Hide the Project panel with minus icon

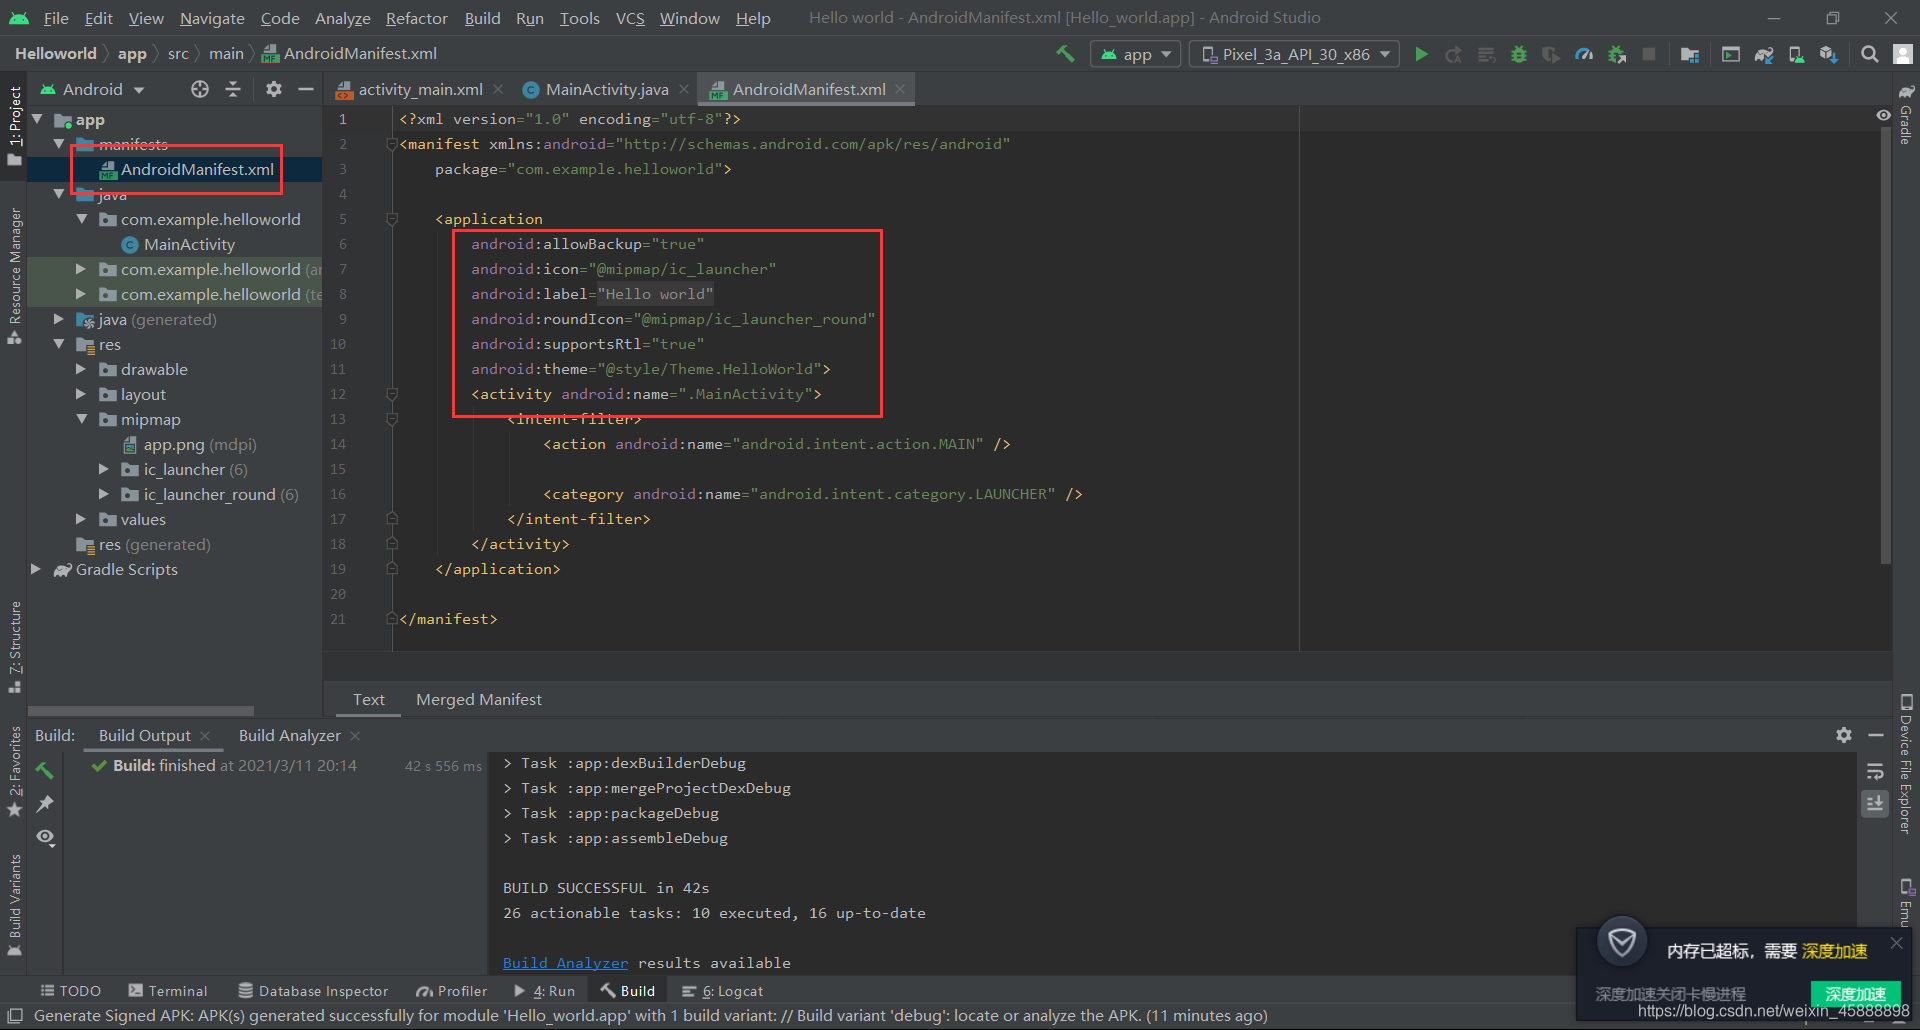tap(306, 89)
